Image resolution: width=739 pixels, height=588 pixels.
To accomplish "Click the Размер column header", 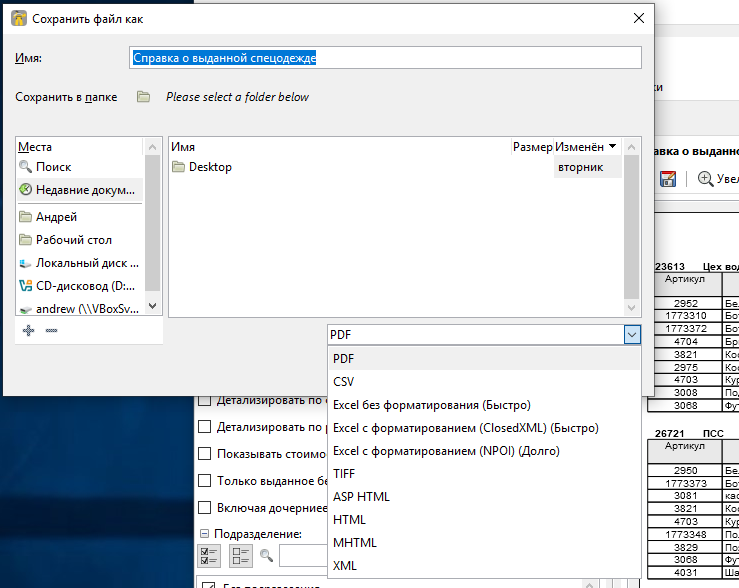I will point(532,147).
